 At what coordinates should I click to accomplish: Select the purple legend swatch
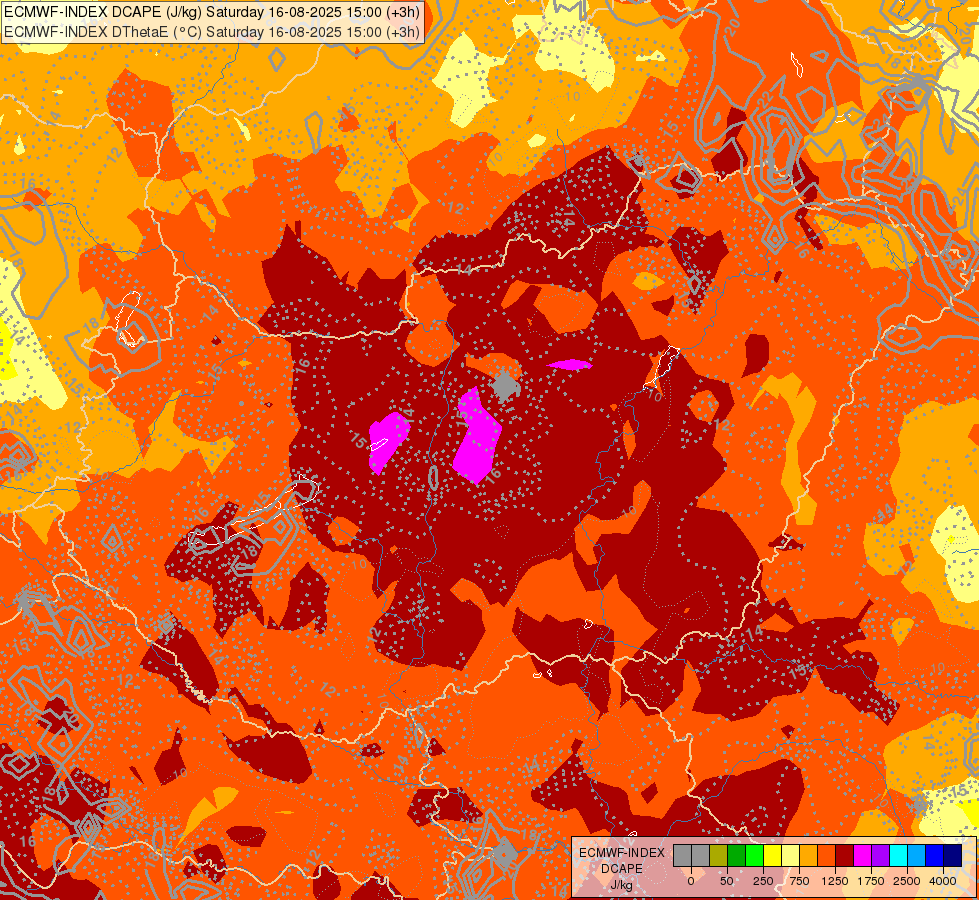click(880, 856)
